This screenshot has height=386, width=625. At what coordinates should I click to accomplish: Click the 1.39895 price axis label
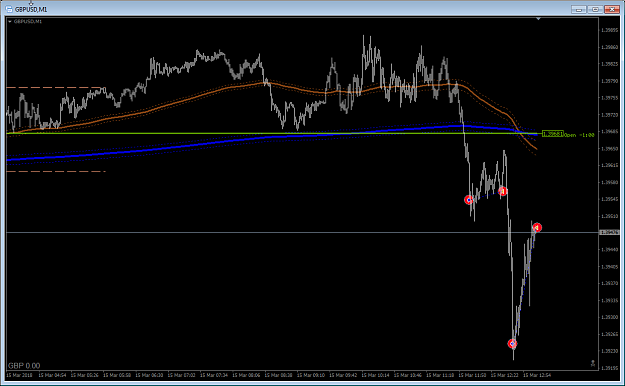tap(610, 30)
